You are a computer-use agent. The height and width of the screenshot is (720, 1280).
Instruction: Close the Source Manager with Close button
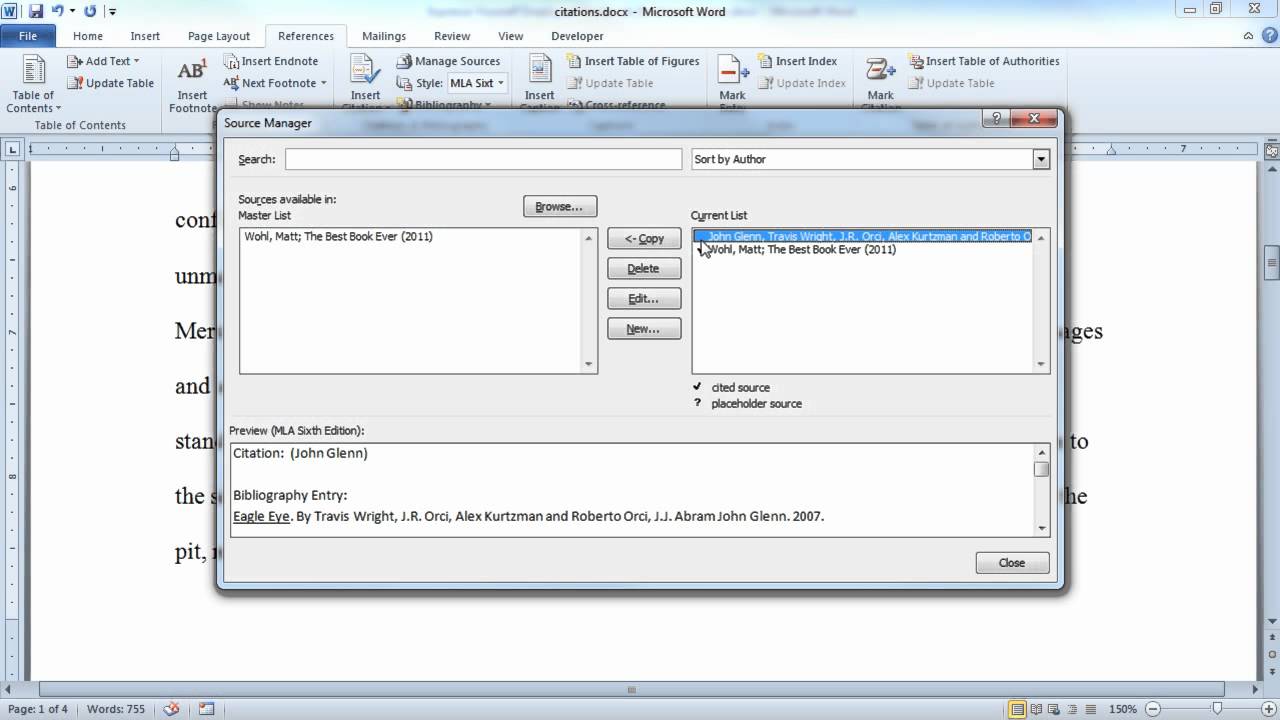pyautogui.click(x=1012, y=562)
